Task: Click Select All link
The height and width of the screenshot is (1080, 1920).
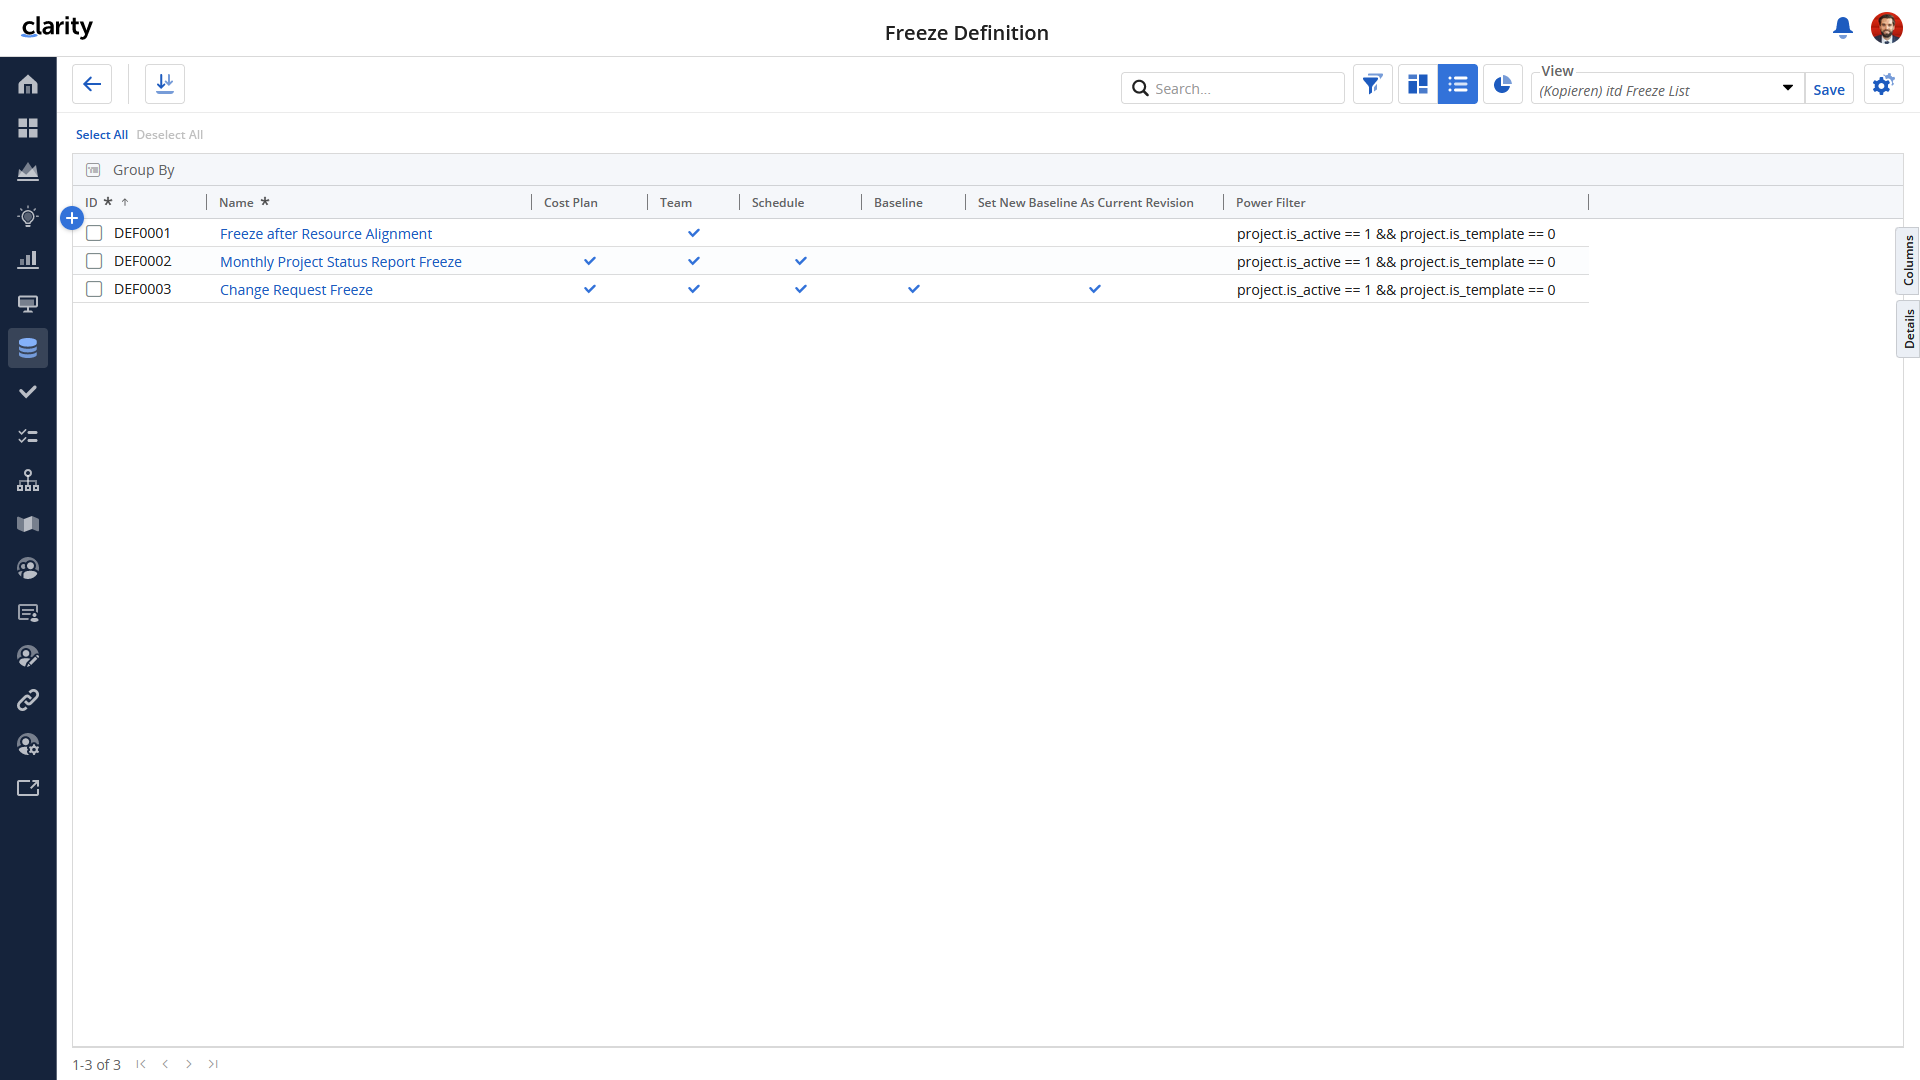Action: (102, 135)
